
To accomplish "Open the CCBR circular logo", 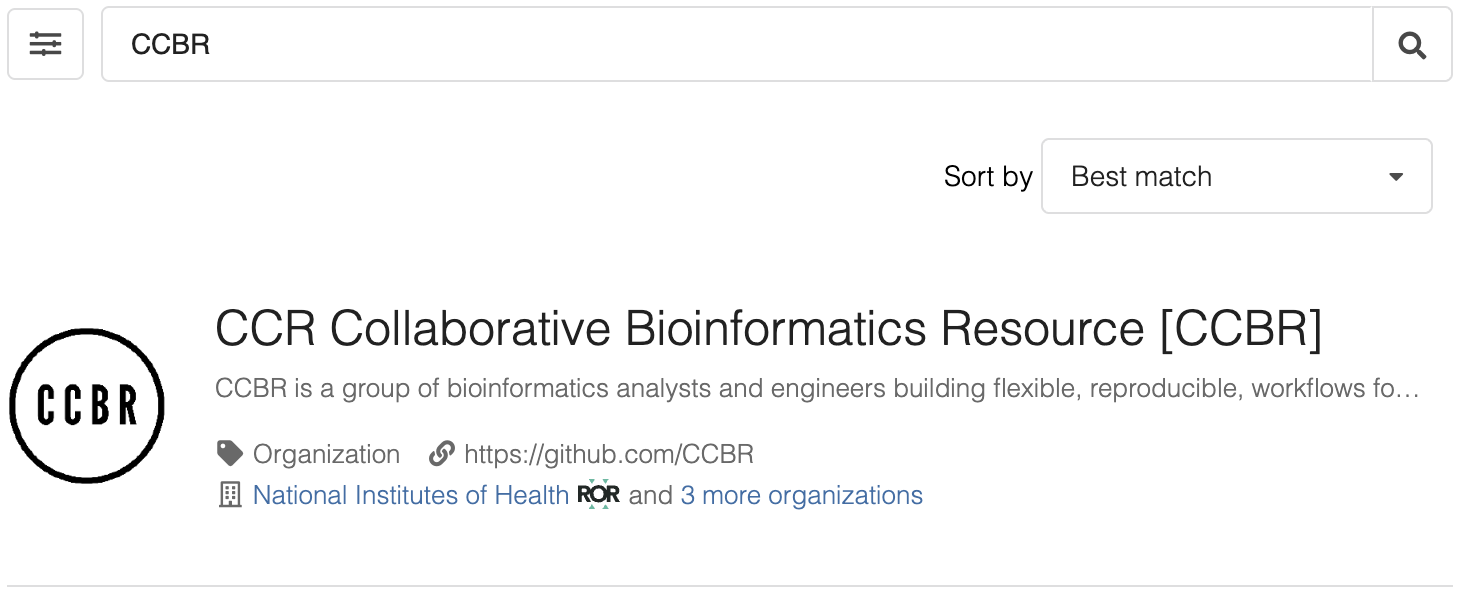I will (x=87, y=405).
